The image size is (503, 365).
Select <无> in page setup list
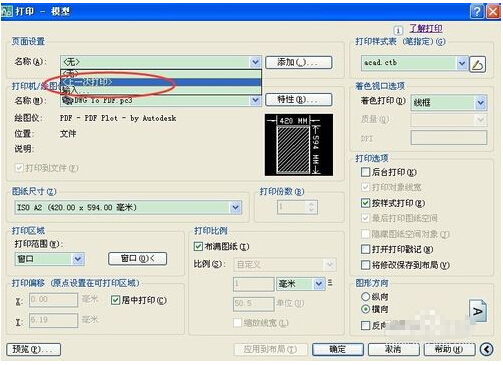tap(161, 74)
